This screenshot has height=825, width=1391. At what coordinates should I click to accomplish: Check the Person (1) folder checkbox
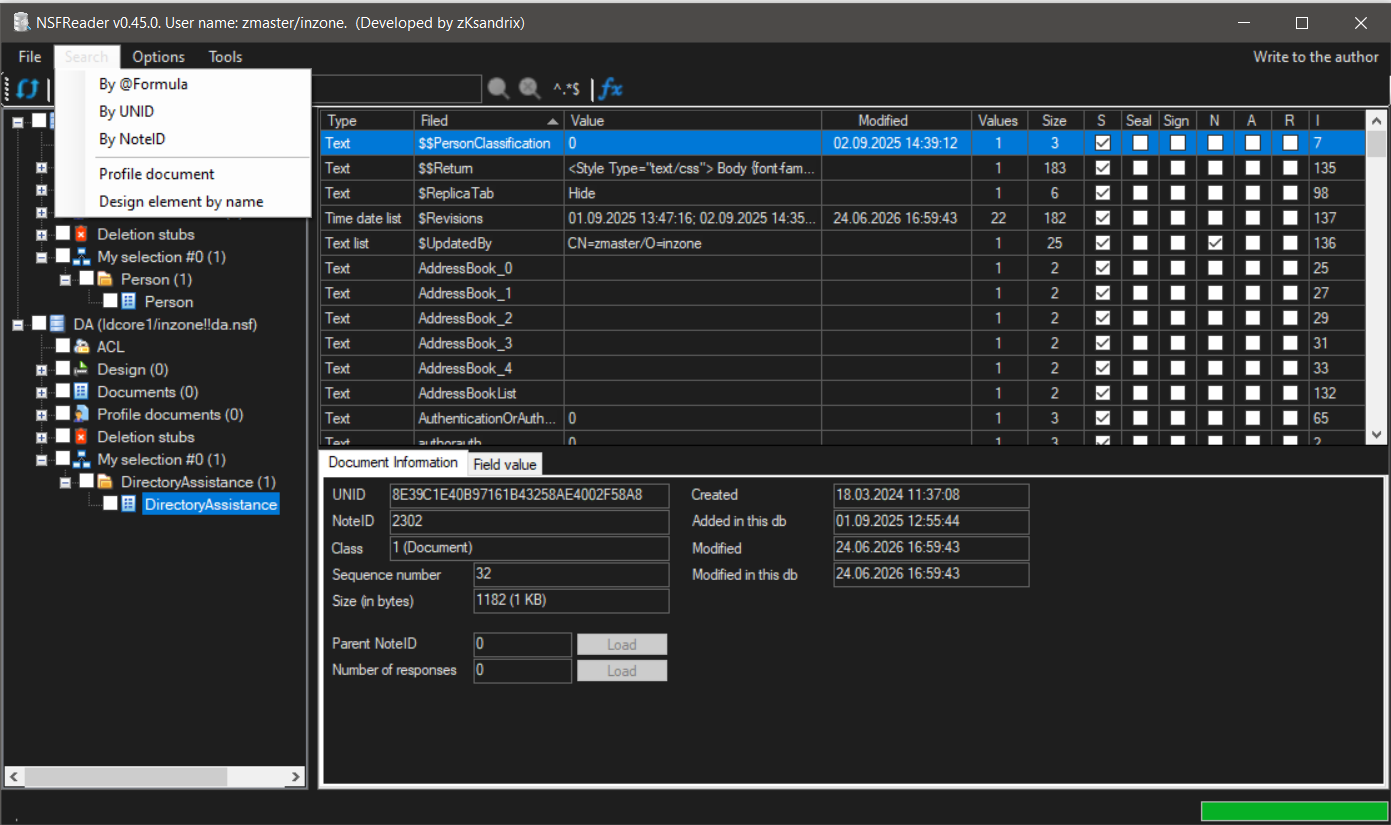coord(86,279)
